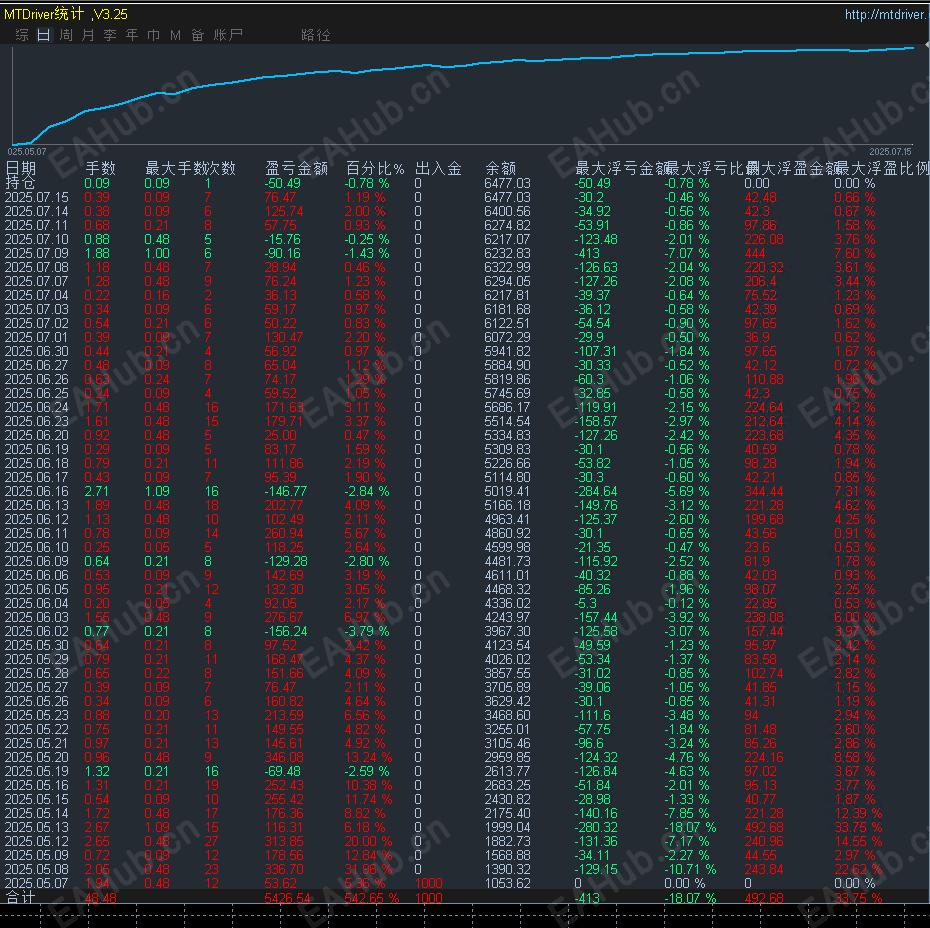The width and height of the screenshot is (930, 928).
Task: Click the balance 3967.30 on 2025.06.02
Action: pos(507,632)
